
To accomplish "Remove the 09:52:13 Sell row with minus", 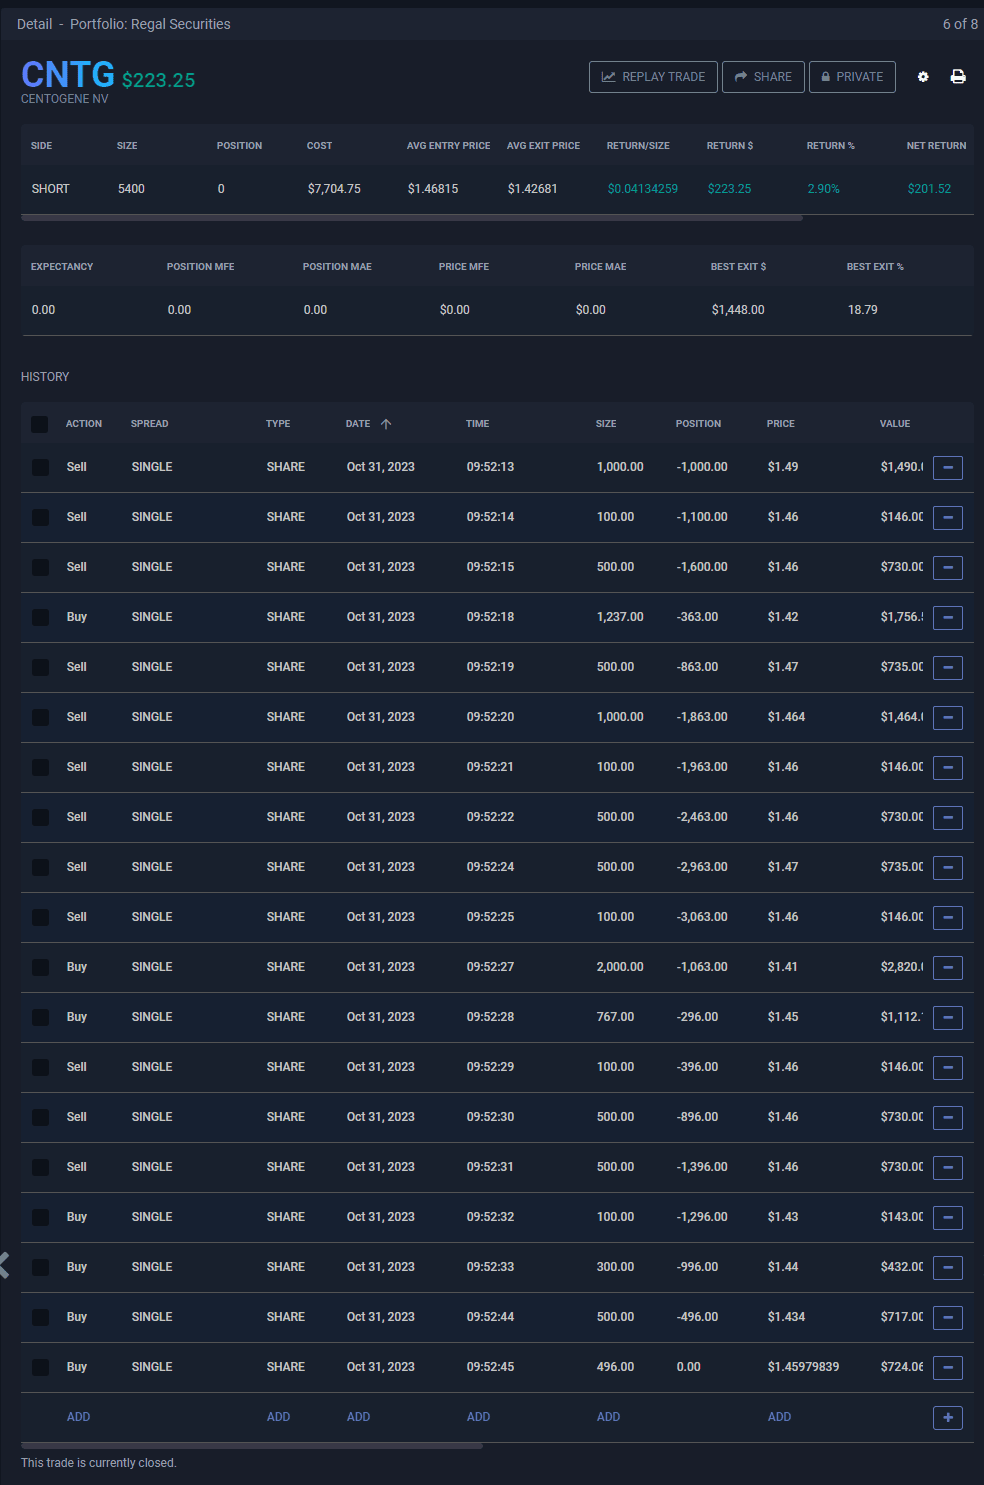I will 948,467.
